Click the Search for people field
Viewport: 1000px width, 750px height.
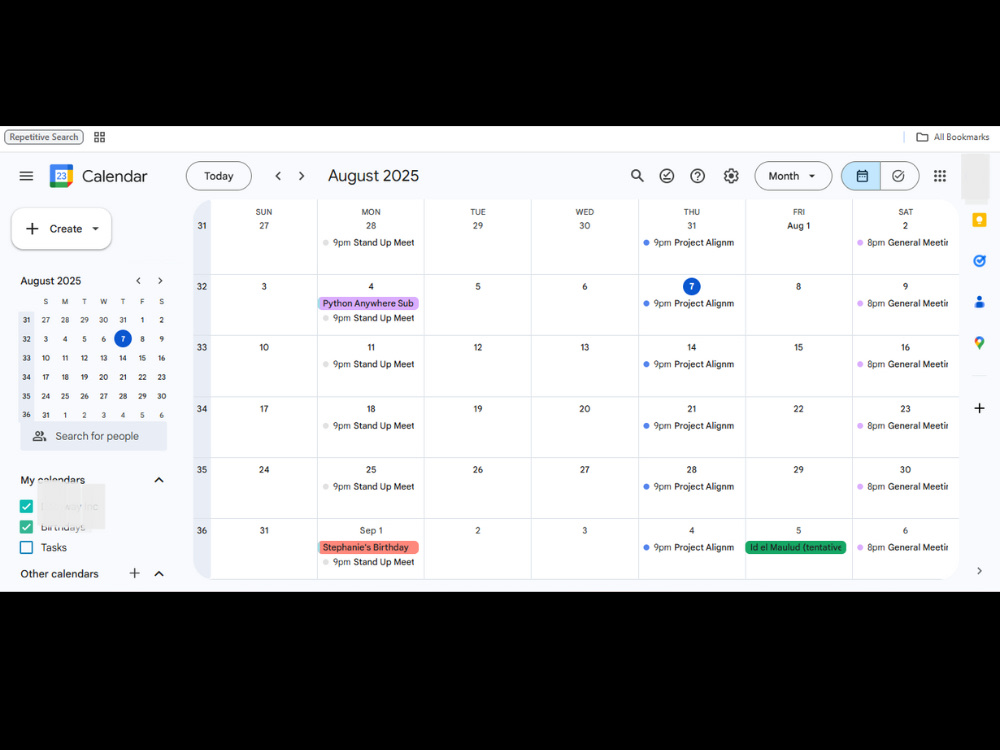[94, 436]
